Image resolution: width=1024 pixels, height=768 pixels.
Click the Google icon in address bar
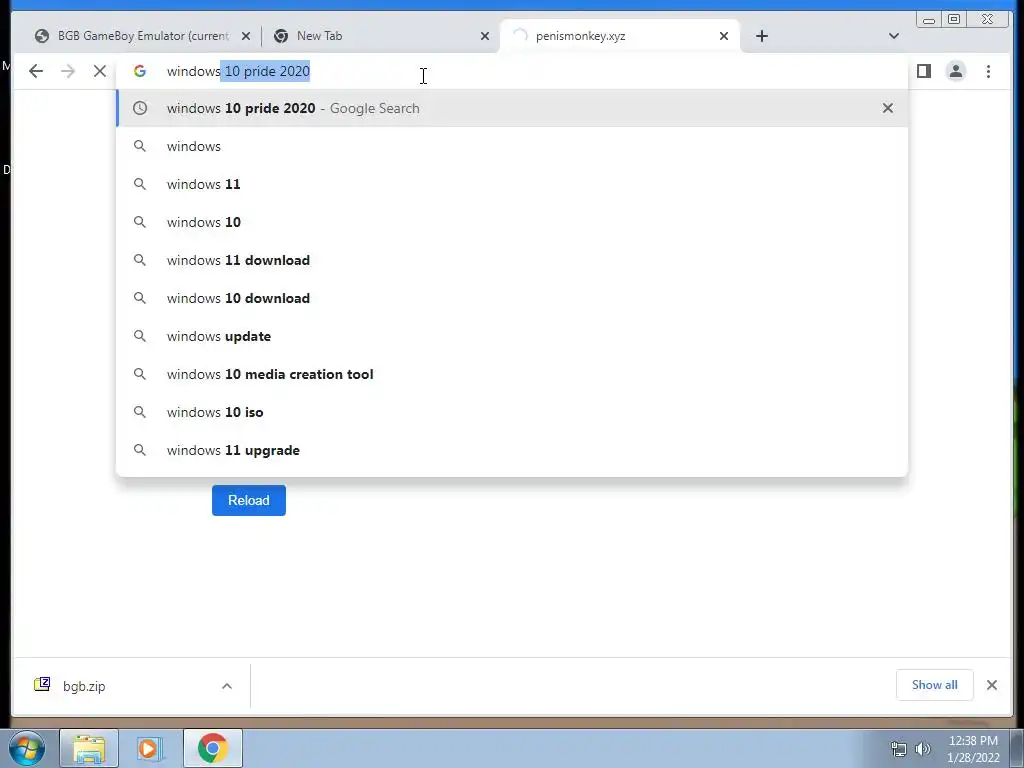pos(140,71)
